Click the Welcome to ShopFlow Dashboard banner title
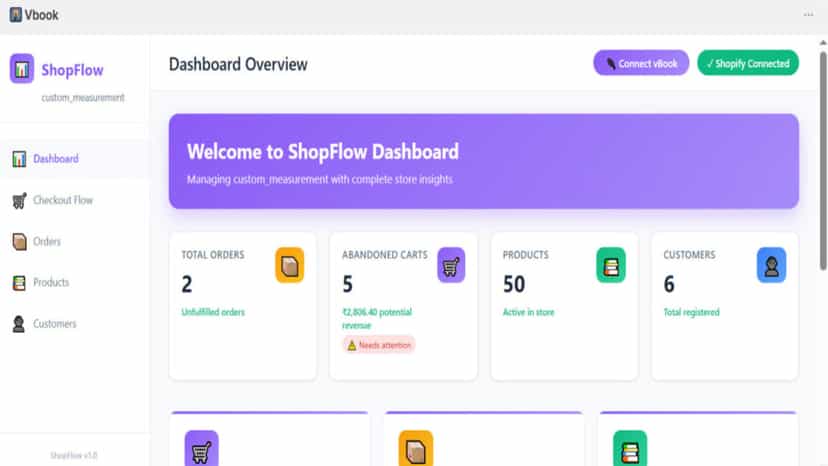828x466 pixels. coord(323,152)
